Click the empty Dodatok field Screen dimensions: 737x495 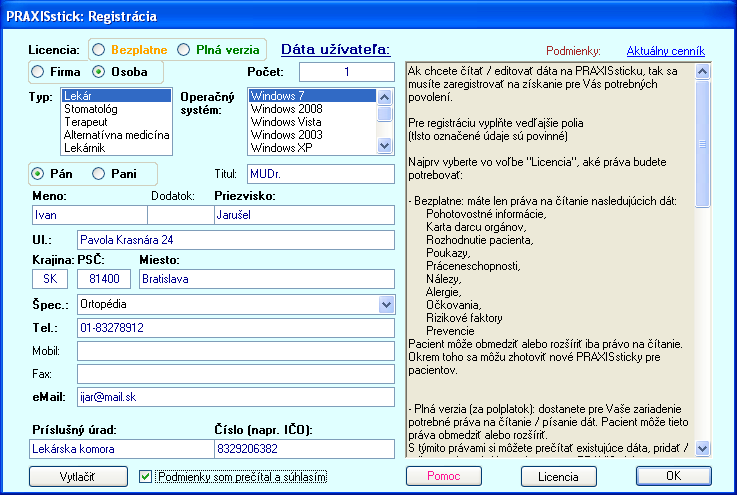pos(181,215)
